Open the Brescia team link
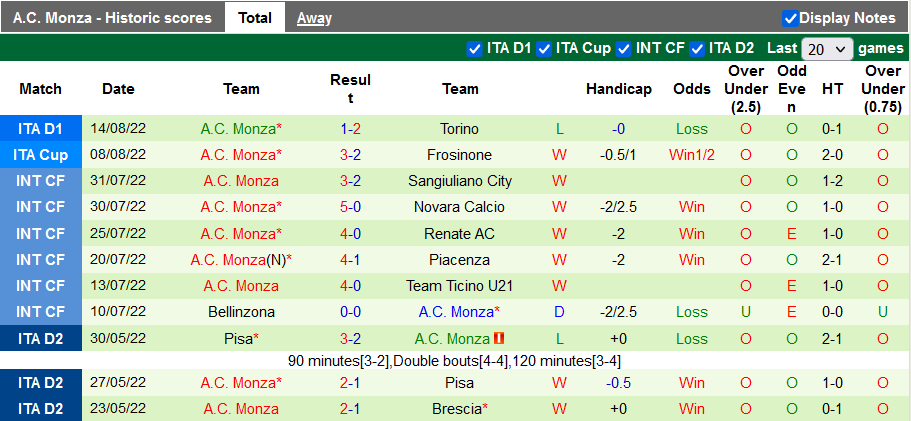Screen dimensions: 911x421 pos(457,409)
